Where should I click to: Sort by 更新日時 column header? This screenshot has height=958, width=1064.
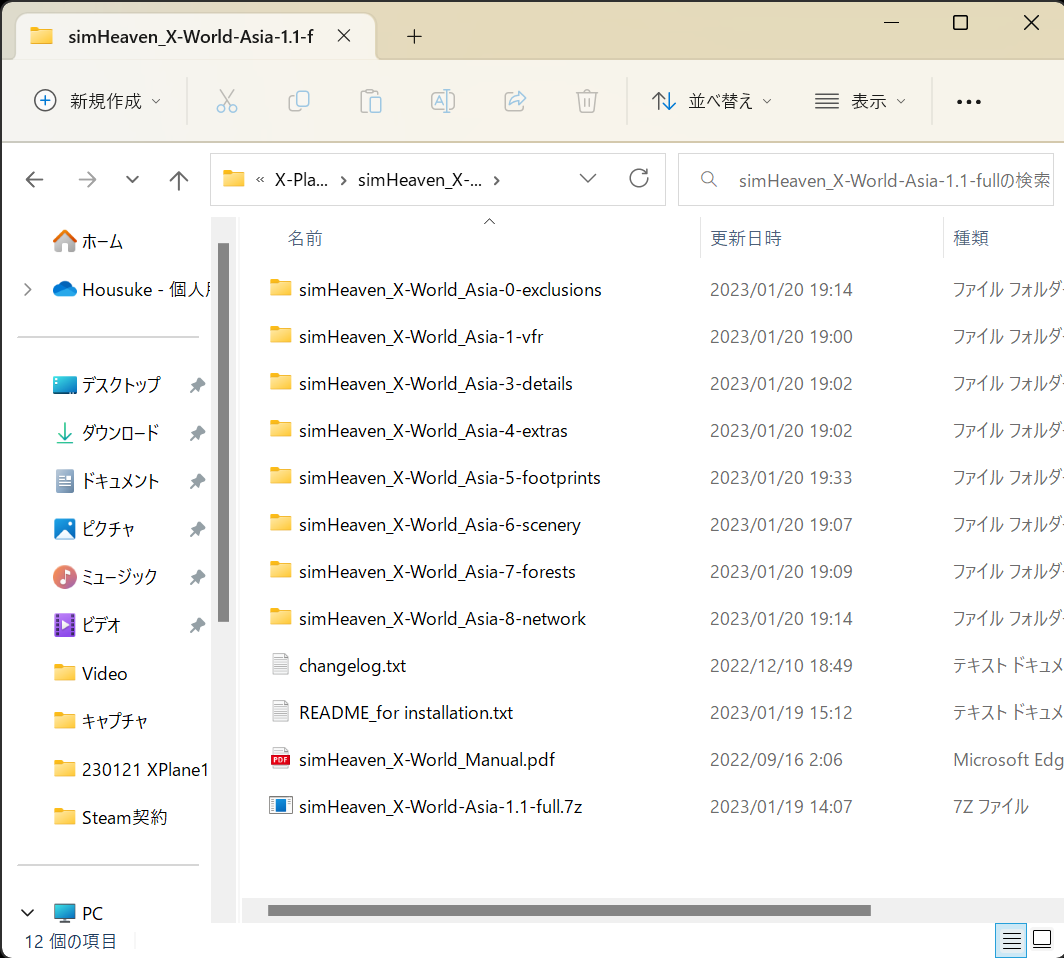746,238
